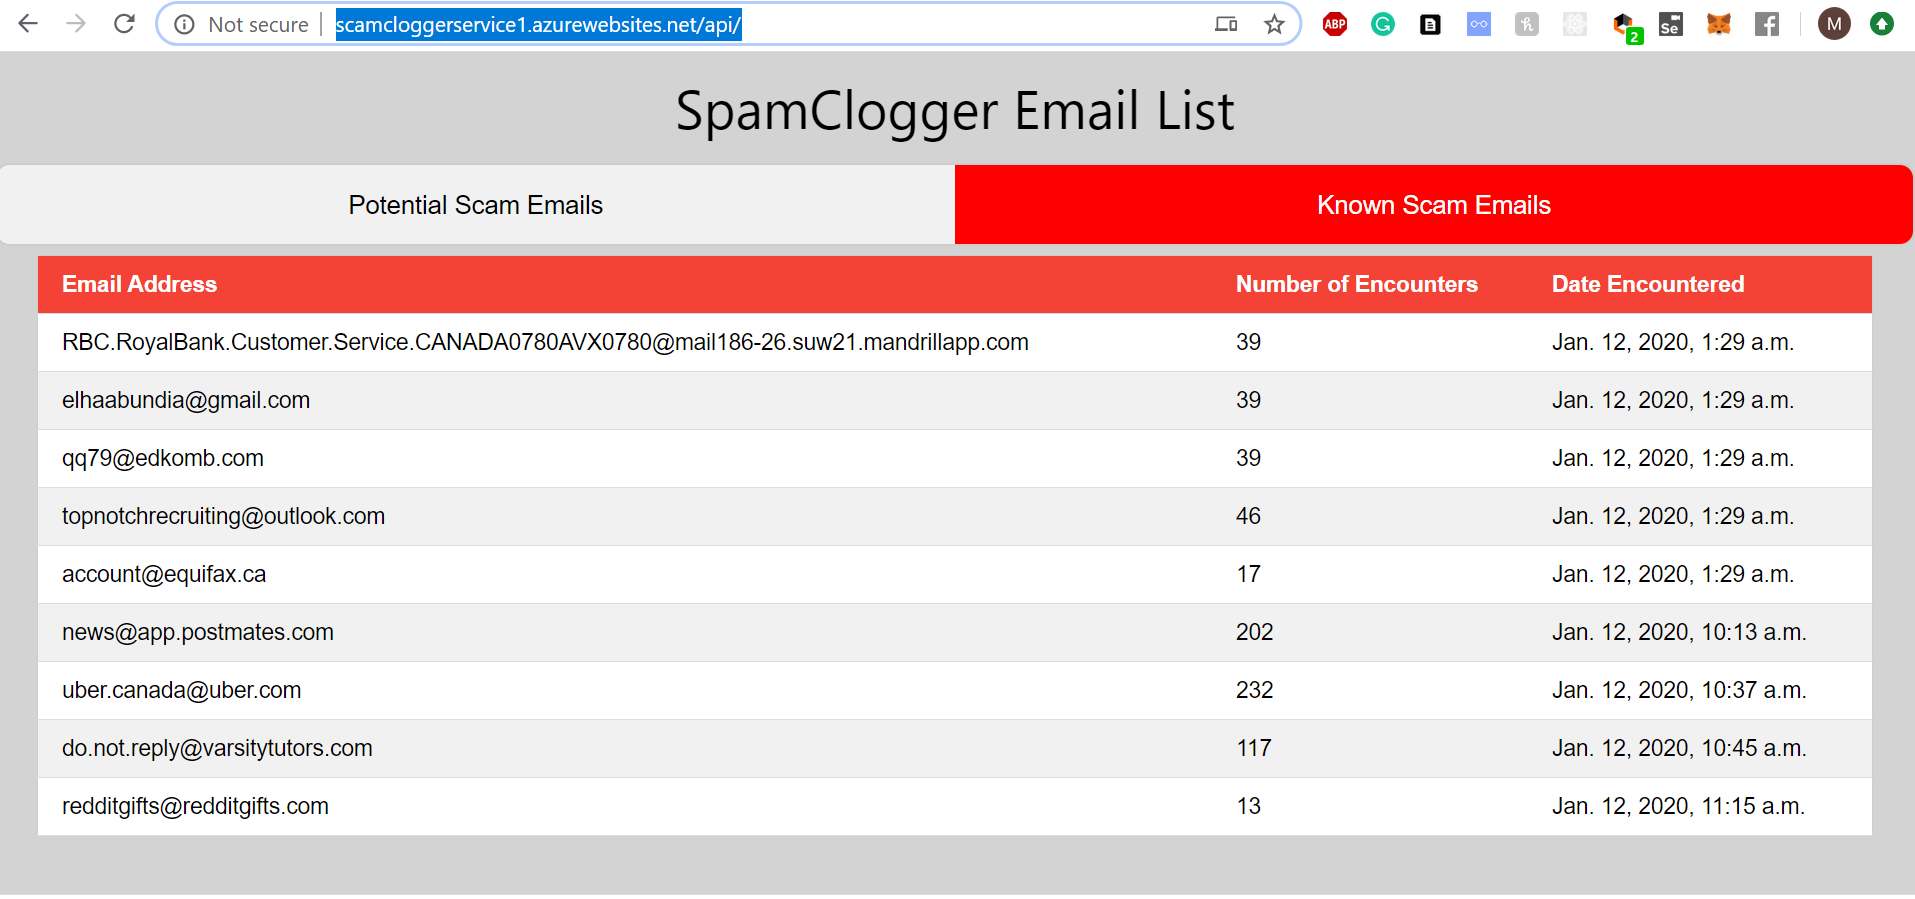Select the topnotchrecruiting@outlook.com email
Image resolution: width=1915 pixels, height=899 pixels.
coord(223,516)
